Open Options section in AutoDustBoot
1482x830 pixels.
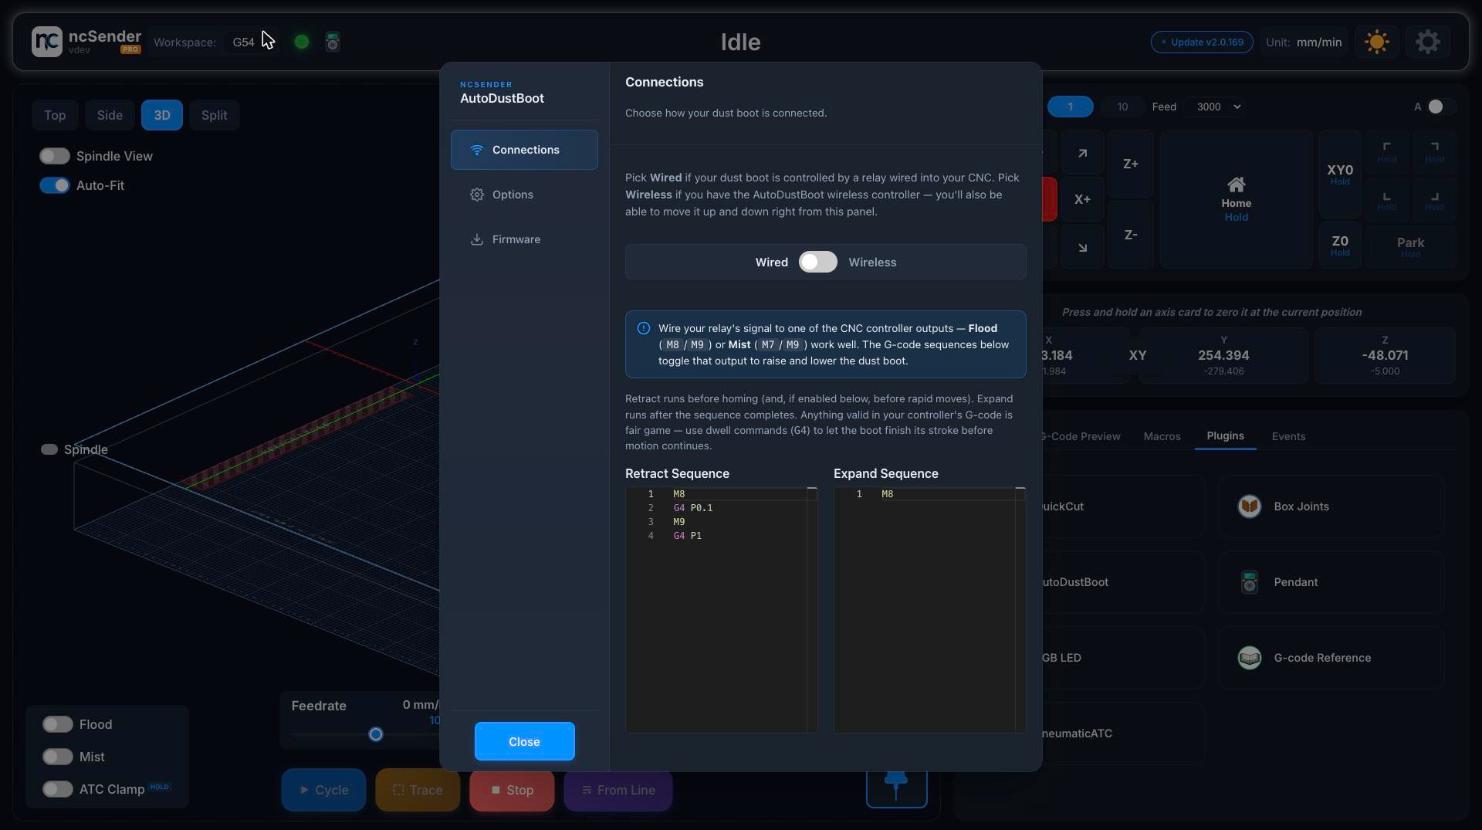tap(524, 195)
